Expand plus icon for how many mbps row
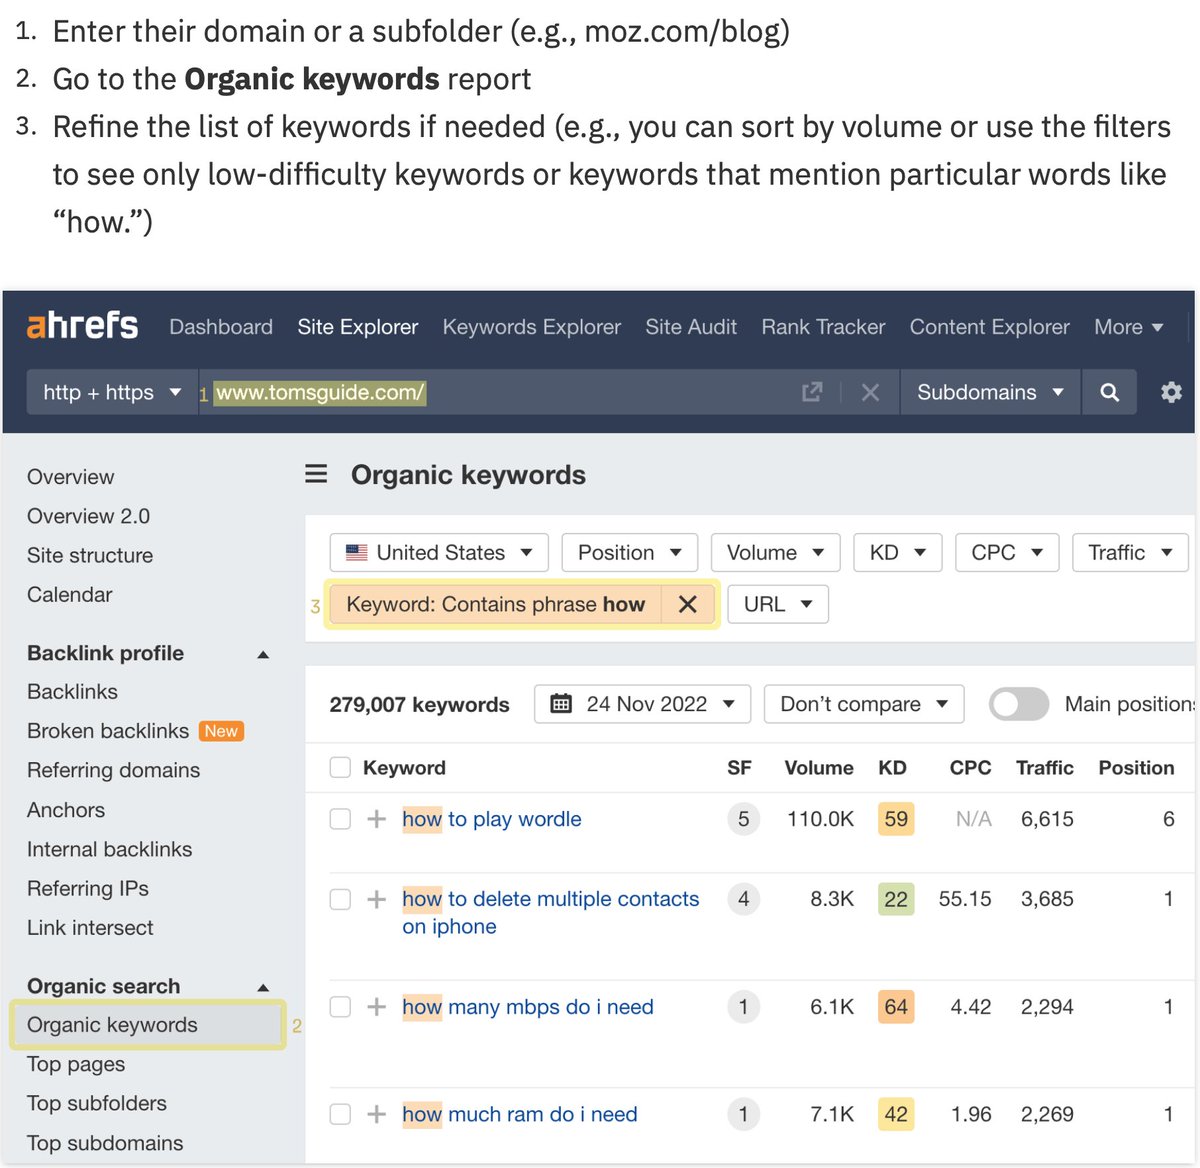 376,1007
